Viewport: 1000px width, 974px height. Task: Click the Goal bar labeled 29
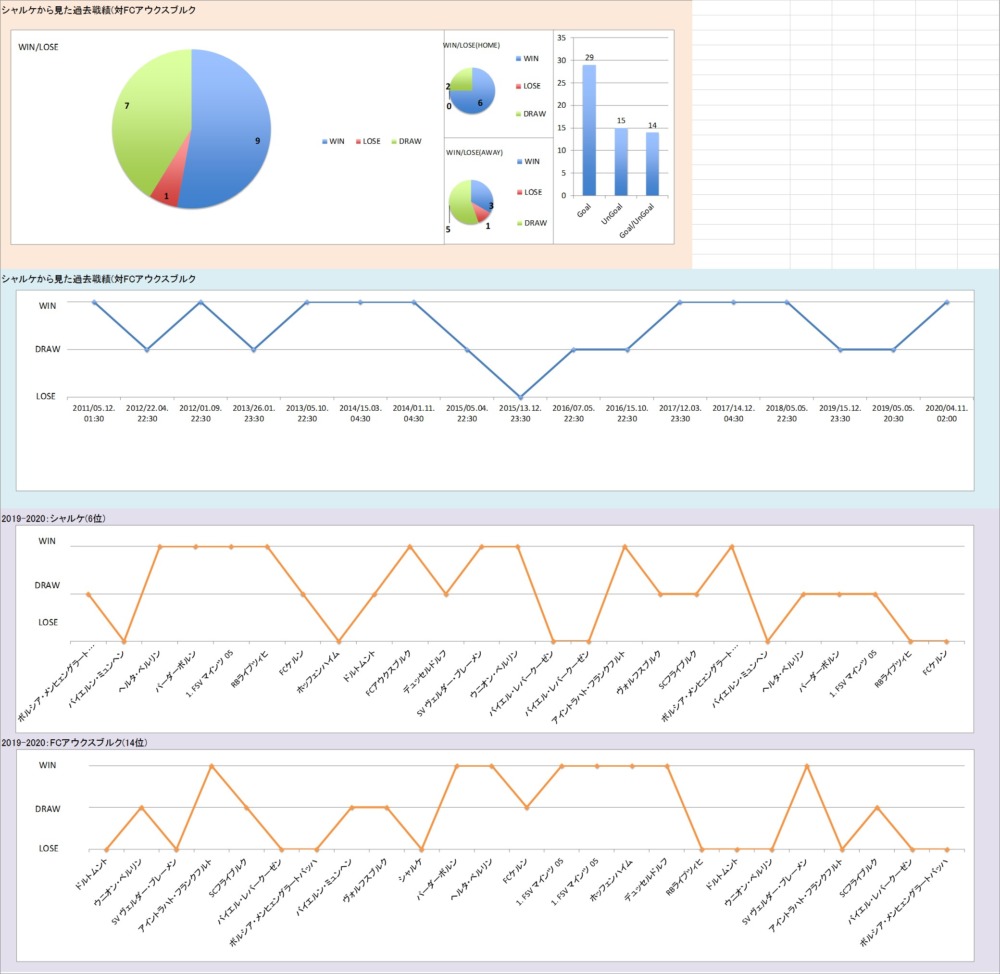pos(589,130)
